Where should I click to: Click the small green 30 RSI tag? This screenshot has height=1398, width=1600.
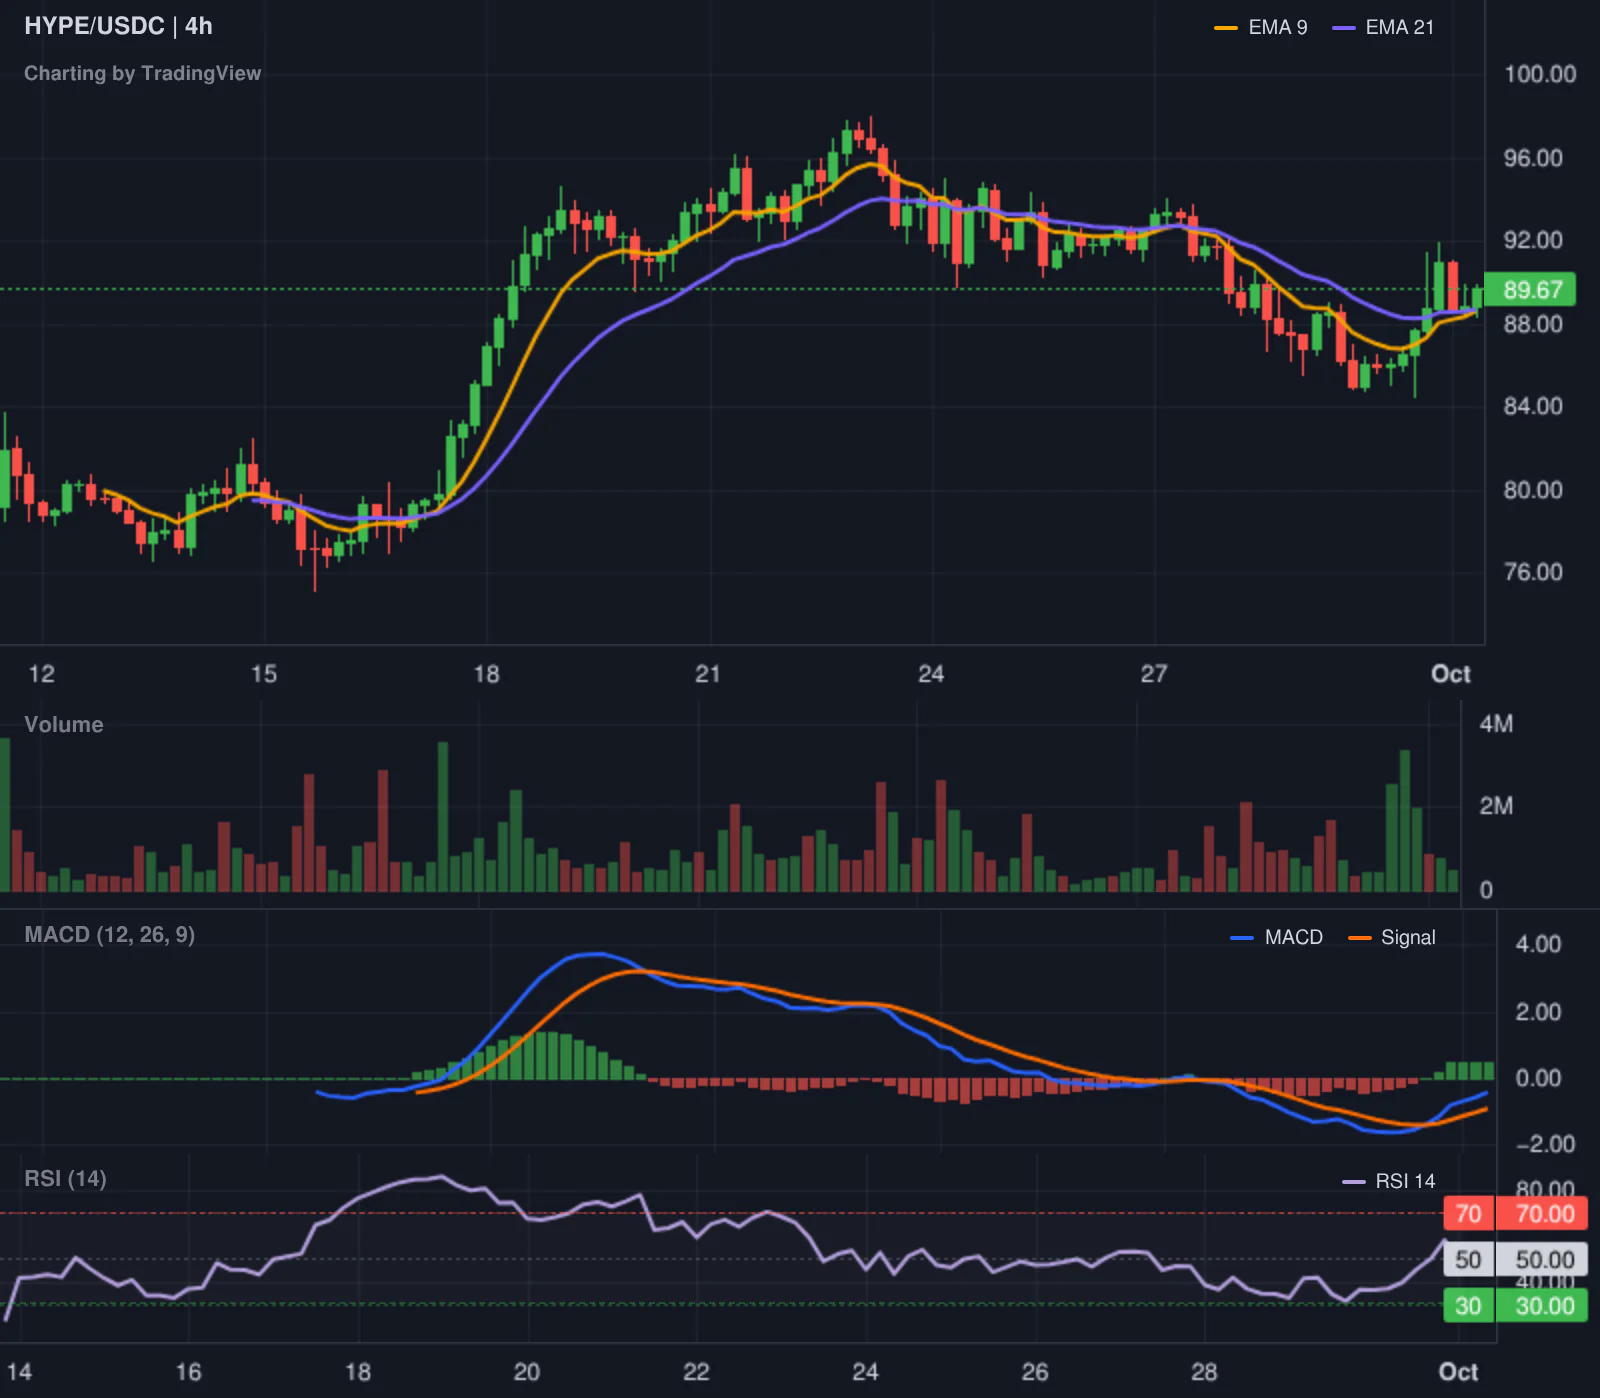pos(1468,1306)
